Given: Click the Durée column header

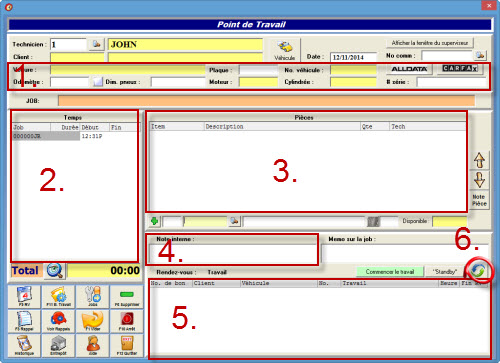Looking at the screenshot, I should tap(66, 127).
